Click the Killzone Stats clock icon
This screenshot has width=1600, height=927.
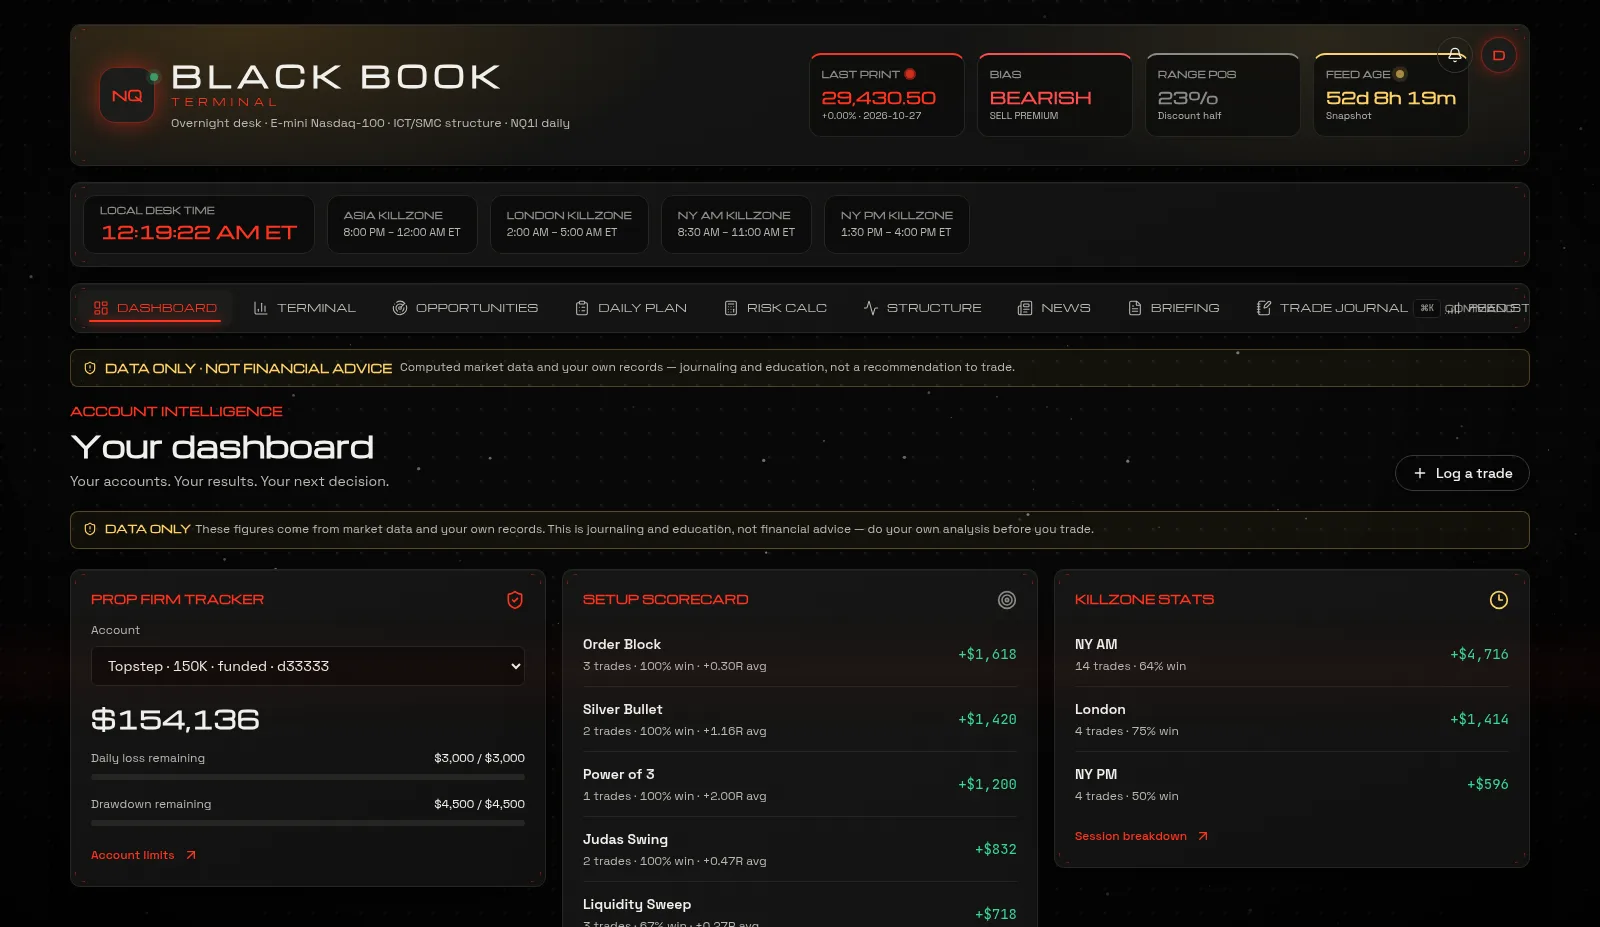[1499, 600]
